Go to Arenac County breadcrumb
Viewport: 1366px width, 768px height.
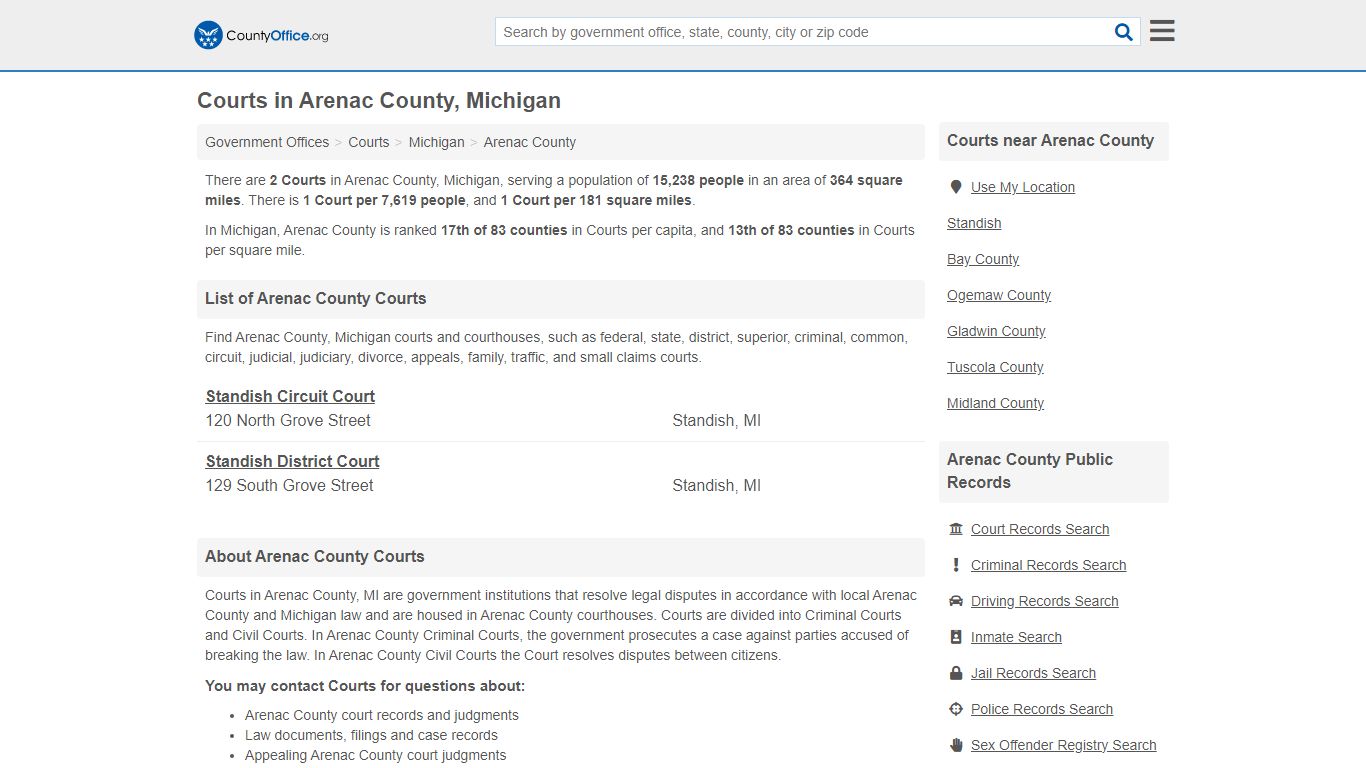coord(530,142)
